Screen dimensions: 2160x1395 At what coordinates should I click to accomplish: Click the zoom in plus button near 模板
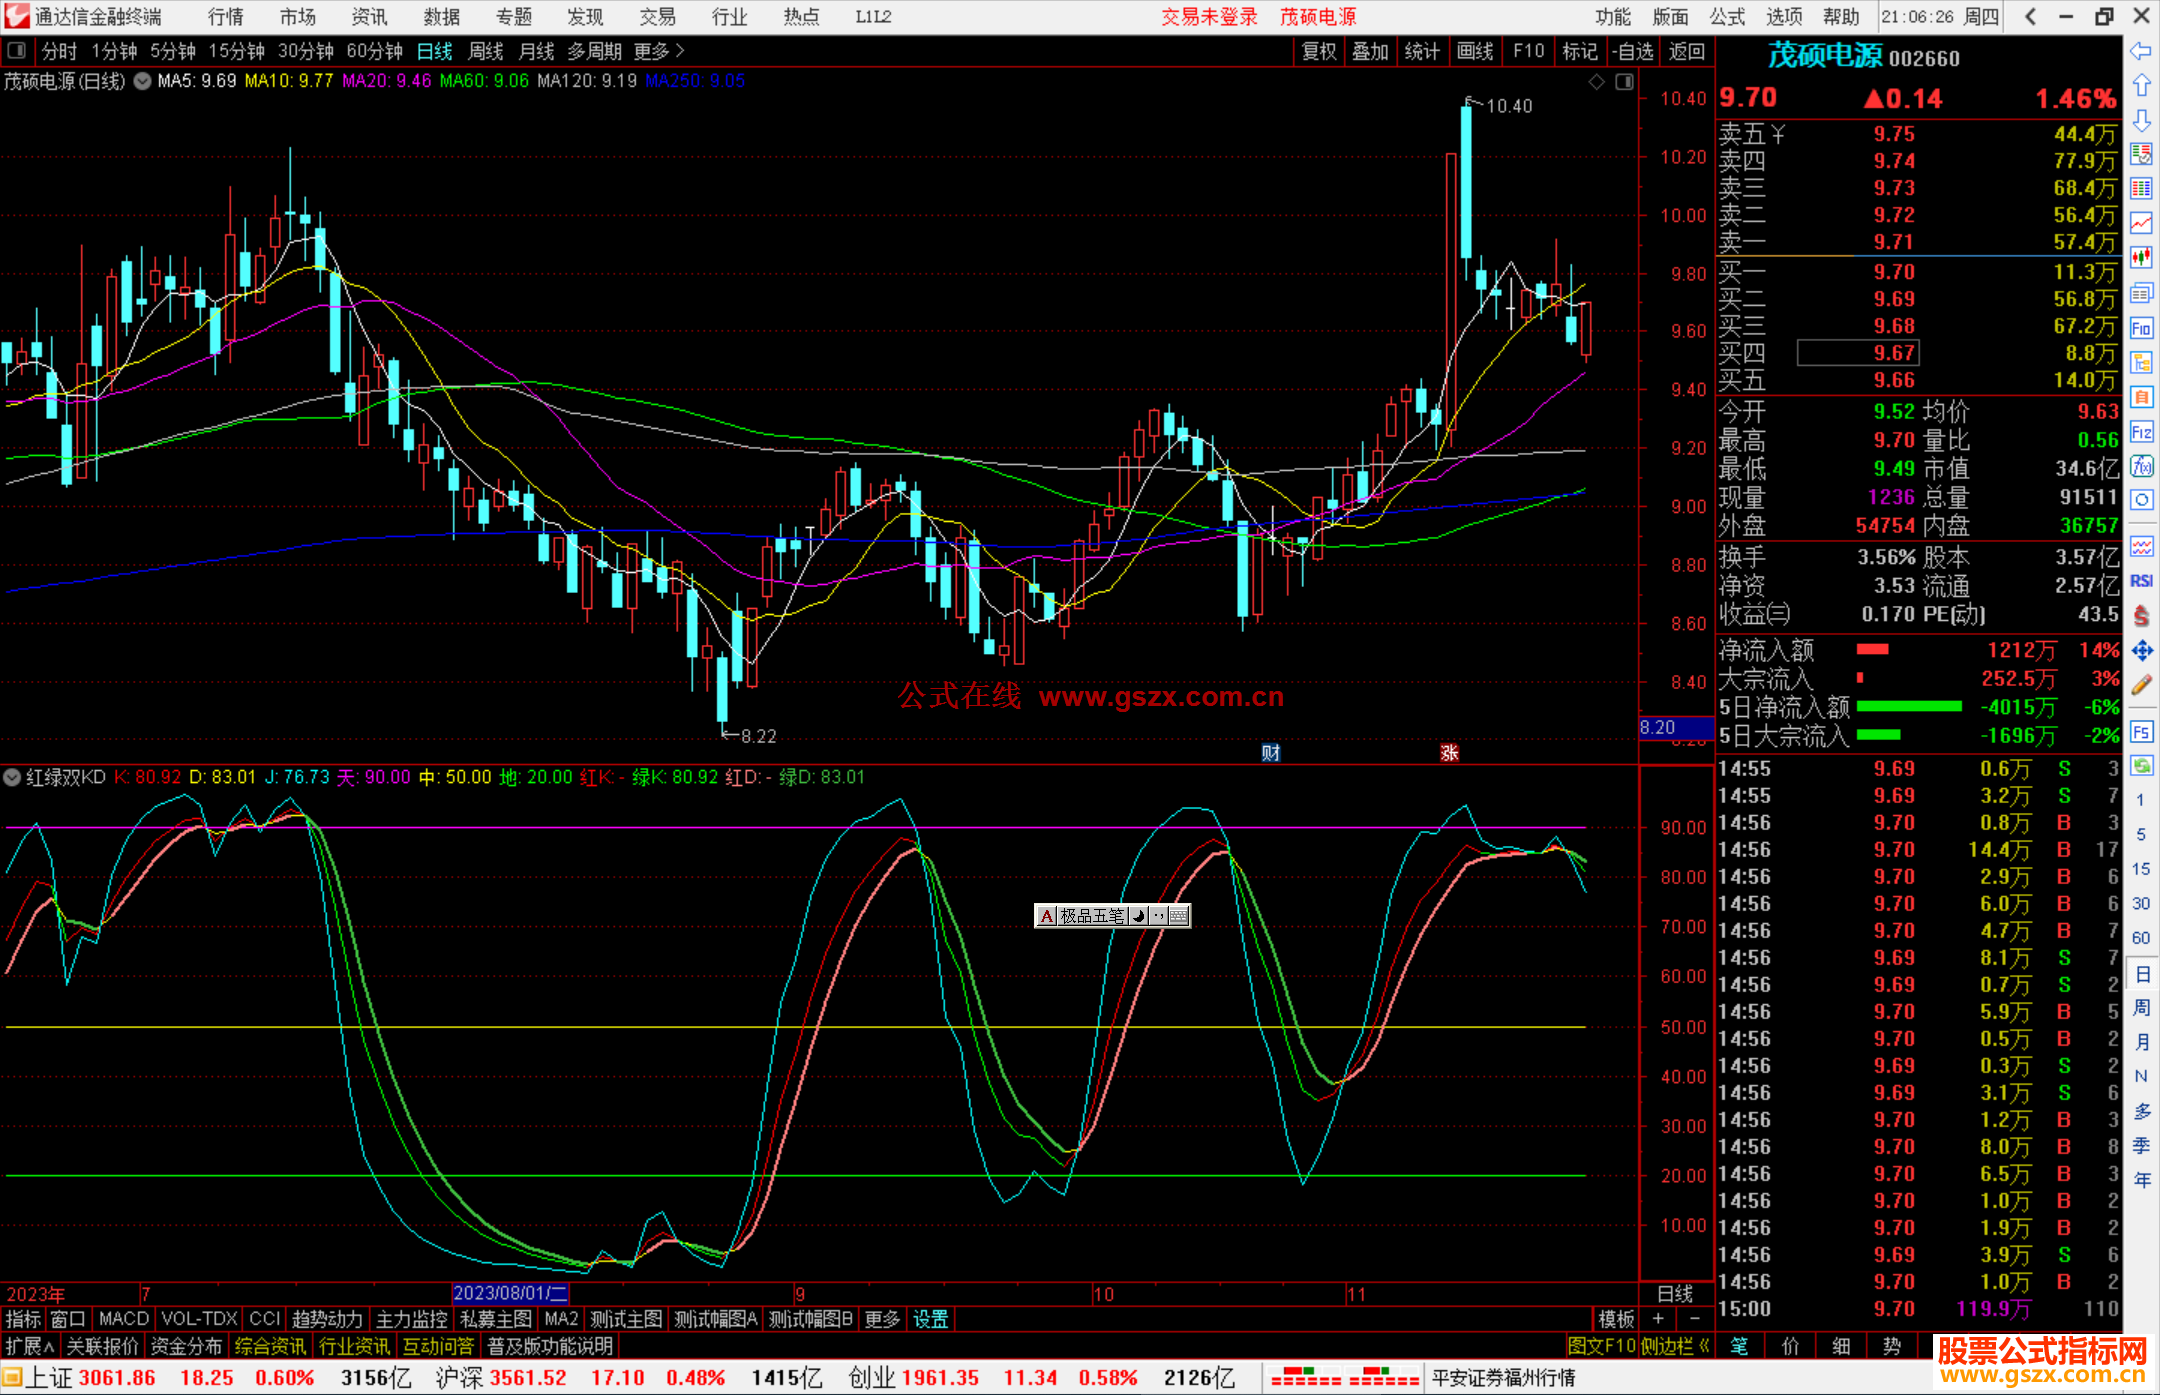[x=1659, y=1319]
